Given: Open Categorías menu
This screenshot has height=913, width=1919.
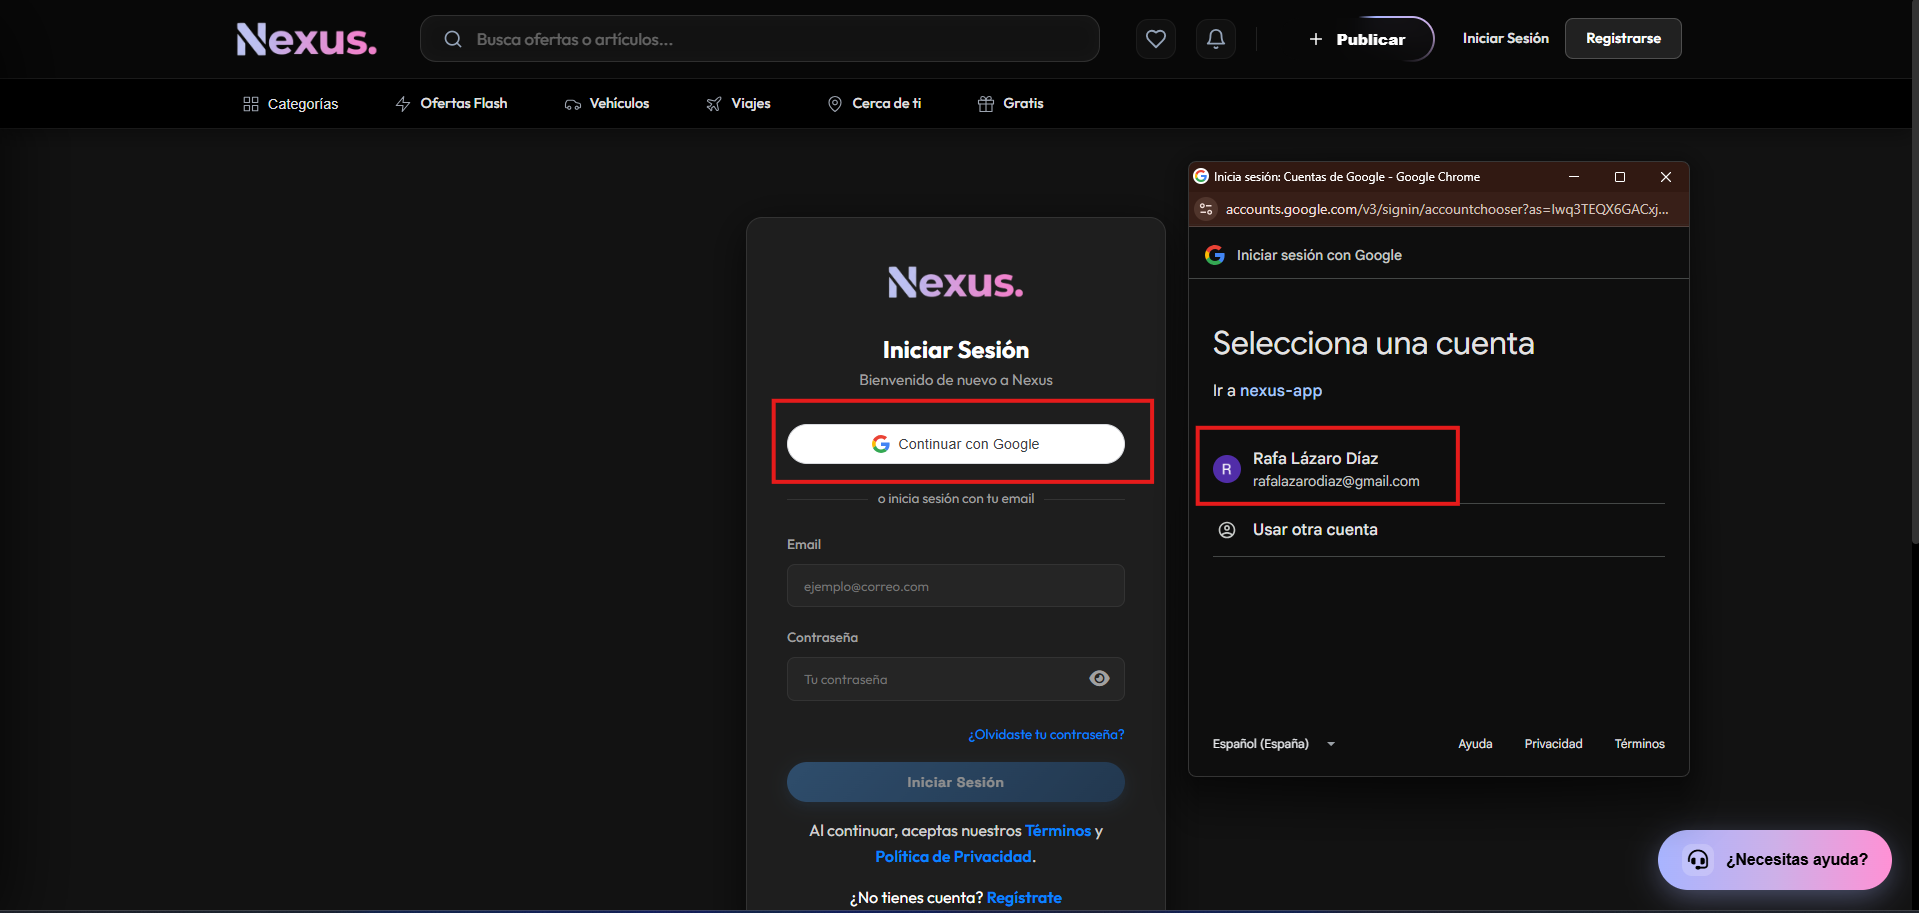Looking at the screenshot, I should (x=291, y=104).
